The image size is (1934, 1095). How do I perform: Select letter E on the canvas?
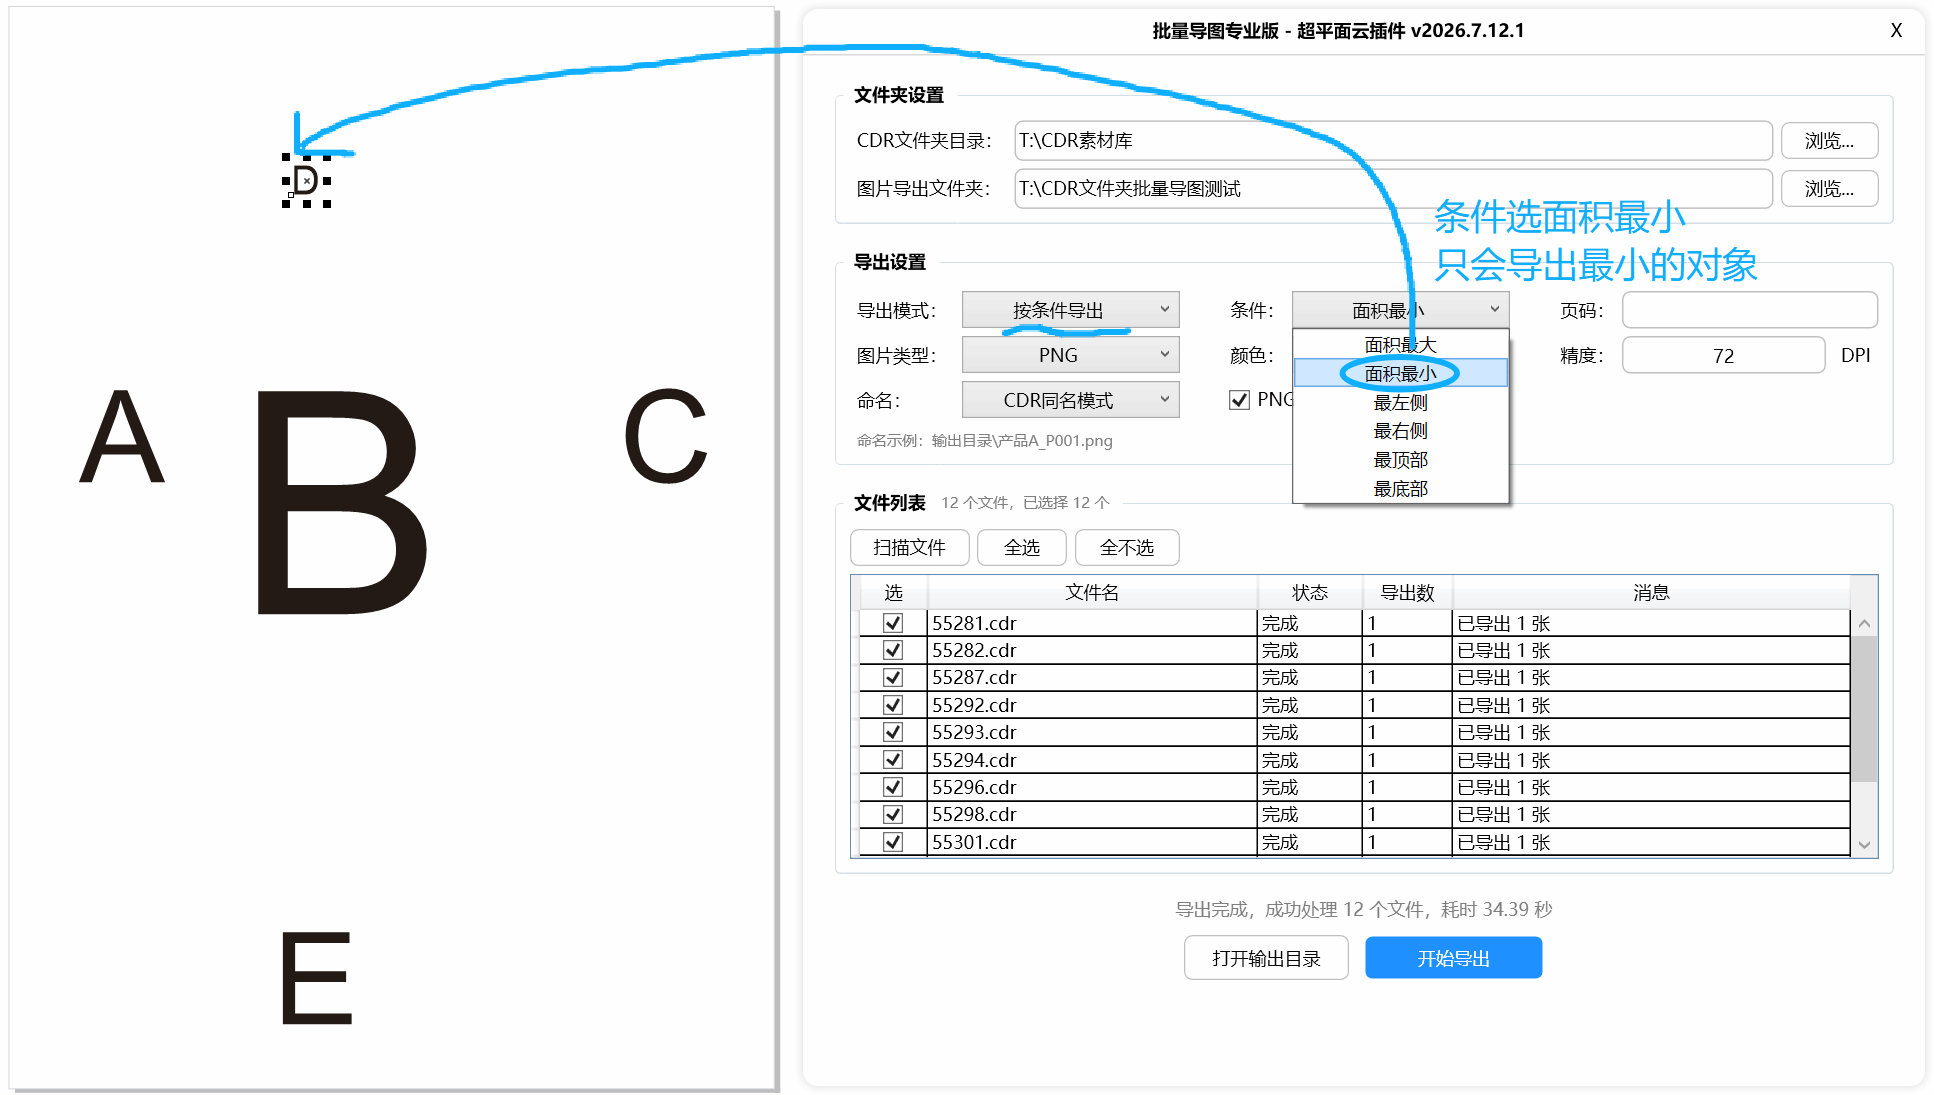[317, 978]
